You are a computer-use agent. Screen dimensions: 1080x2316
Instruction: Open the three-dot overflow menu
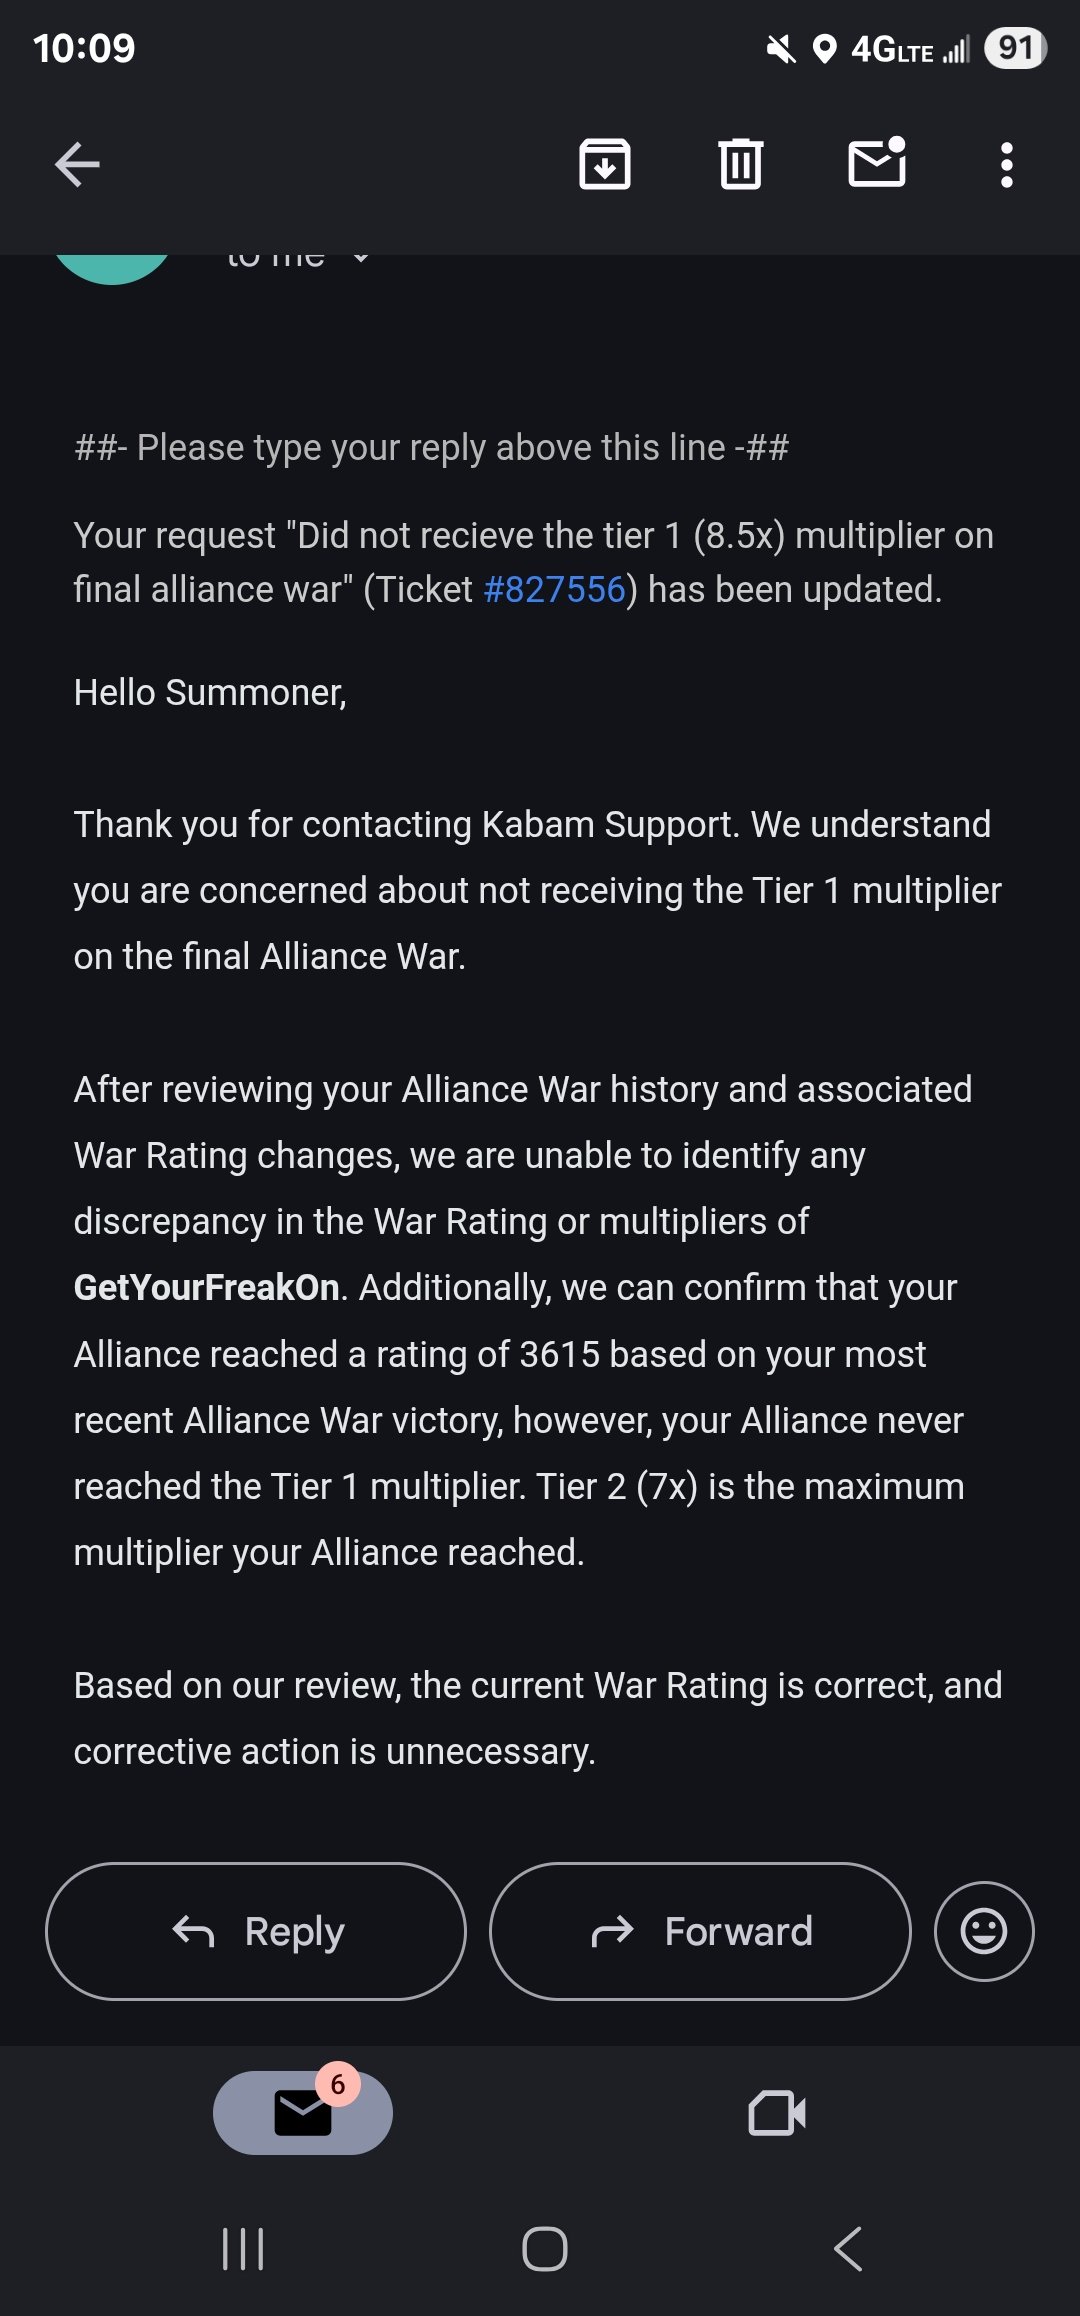1007,165
